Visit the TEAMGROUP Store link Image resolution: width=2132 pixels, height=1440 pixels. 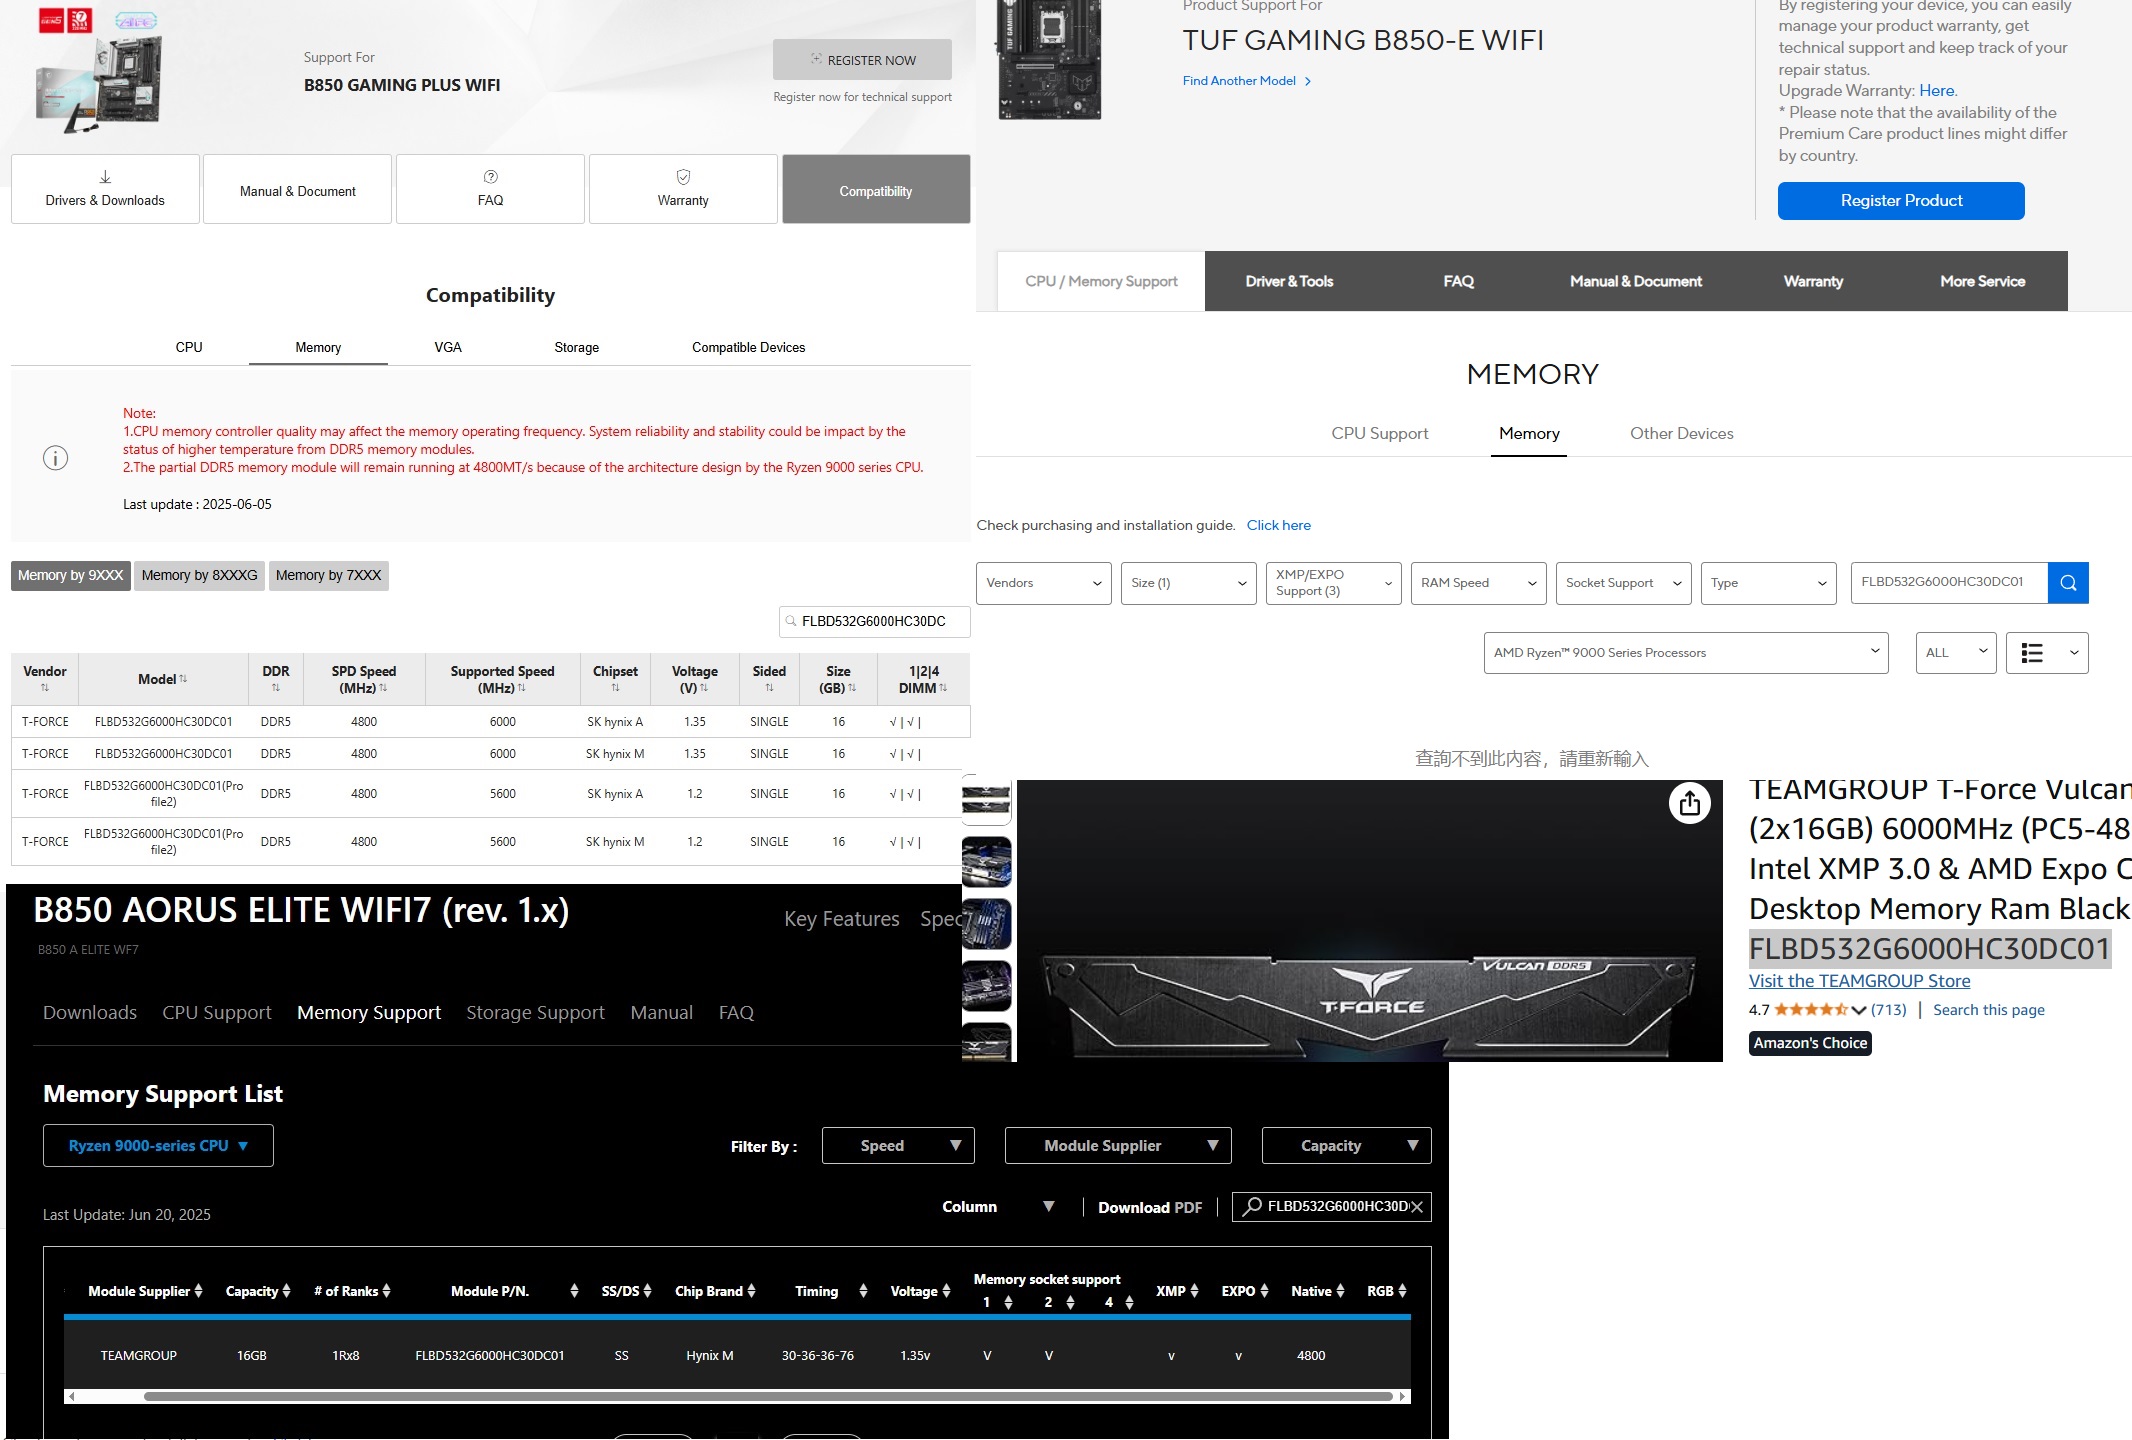point(1859,981)
